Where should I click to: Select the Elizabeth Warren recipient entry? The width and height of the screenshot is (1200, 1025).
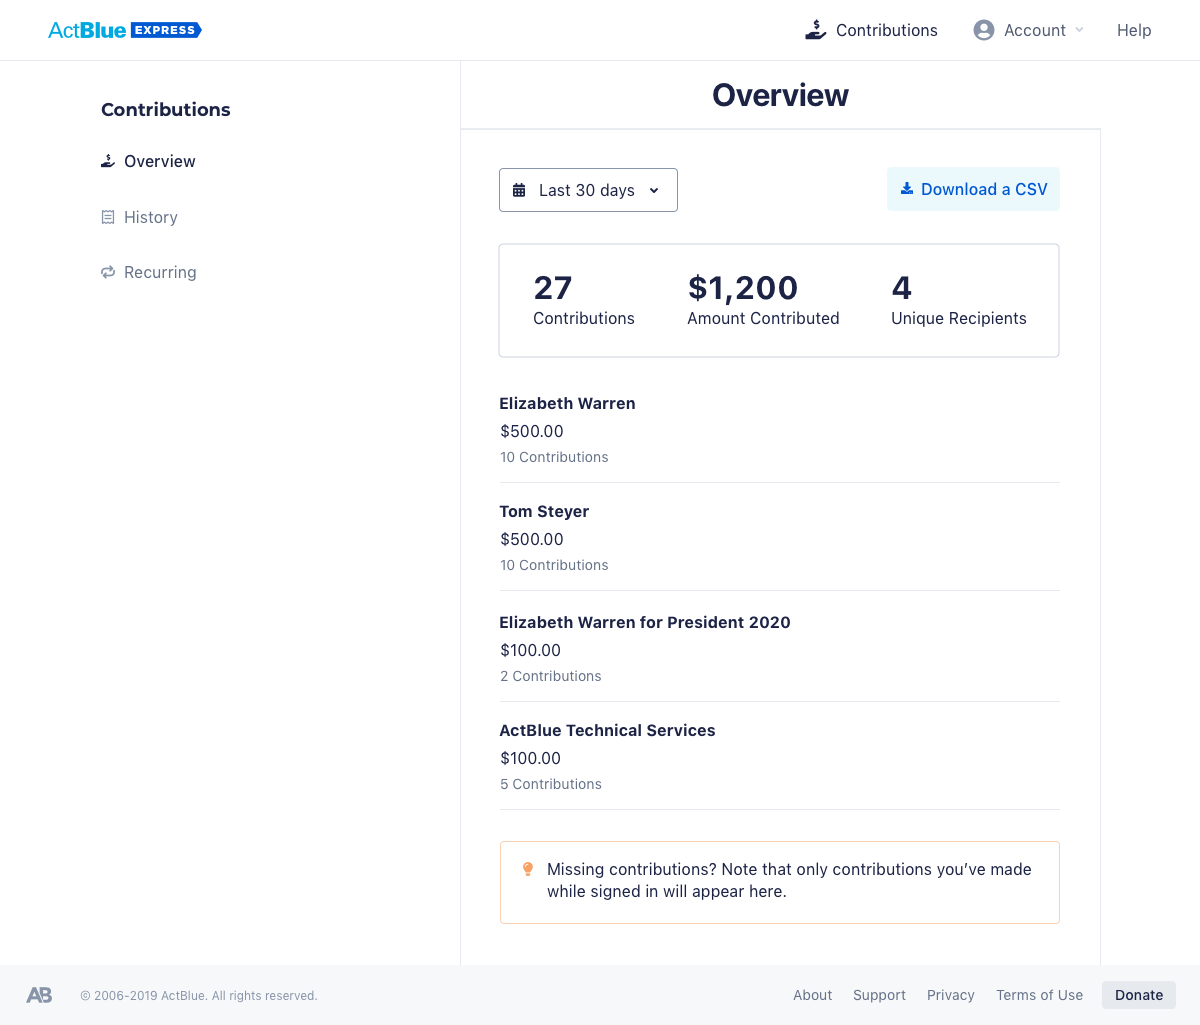point(567,403)
